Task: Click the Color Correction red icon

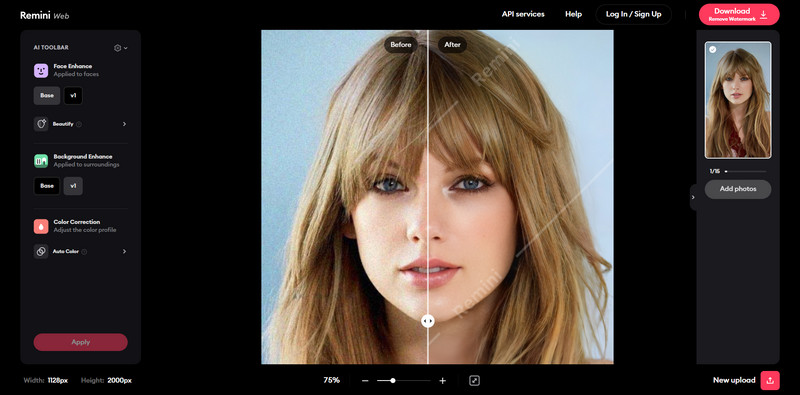Action: click(x=41, y=226)
